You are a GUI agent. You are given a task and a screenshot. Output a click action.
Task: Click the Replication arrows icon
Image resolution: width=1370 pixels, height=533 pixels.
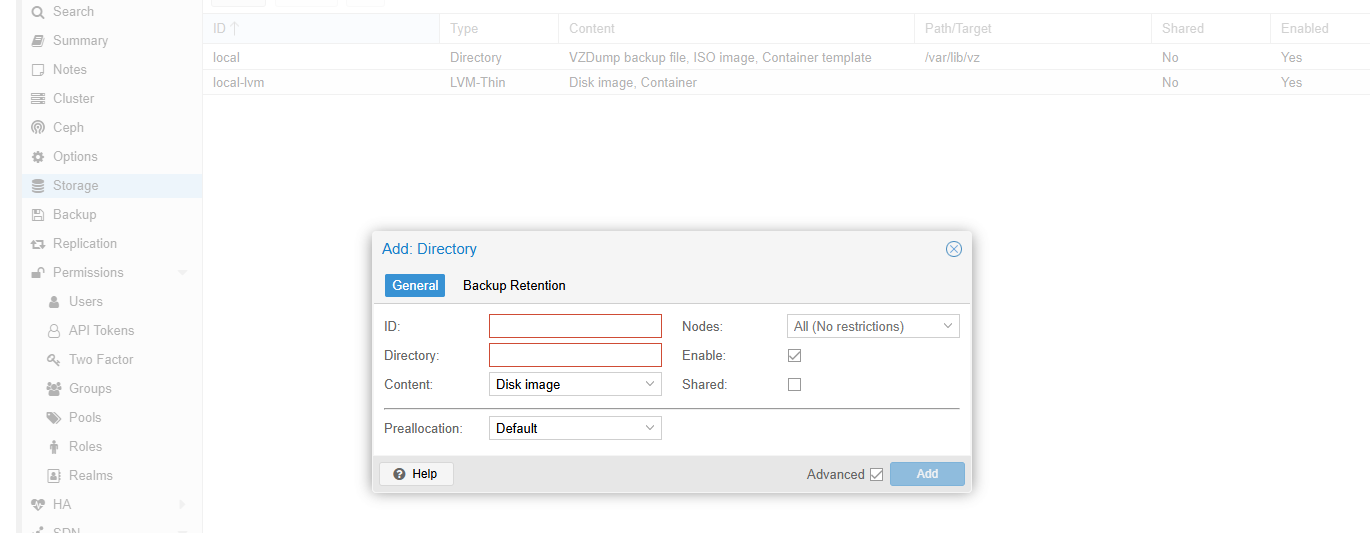(38, 244)
